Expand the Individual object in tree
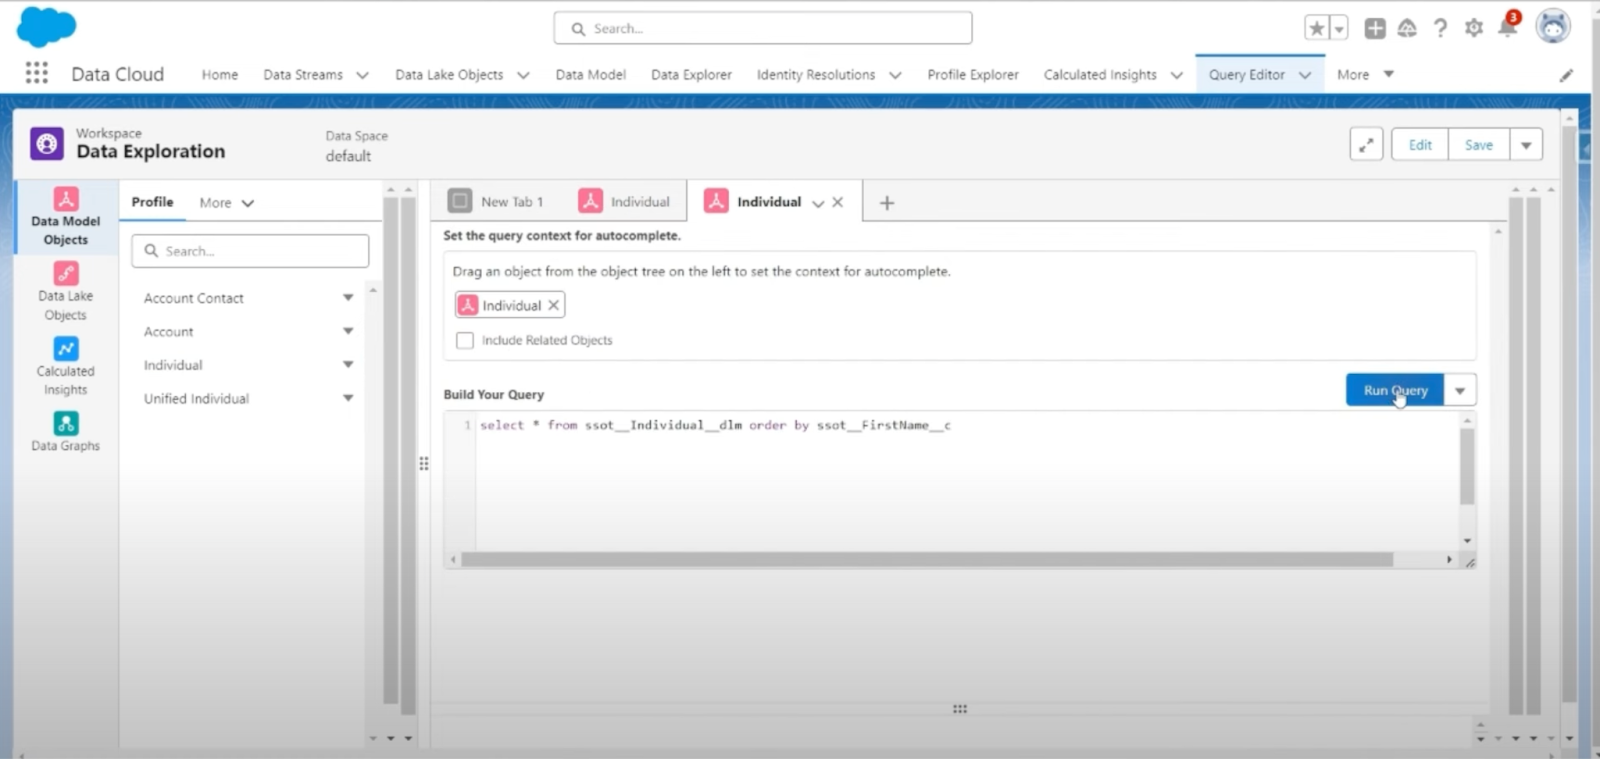Image resolution: width=1600 pixels, height=759 pixels. point(348,365)
